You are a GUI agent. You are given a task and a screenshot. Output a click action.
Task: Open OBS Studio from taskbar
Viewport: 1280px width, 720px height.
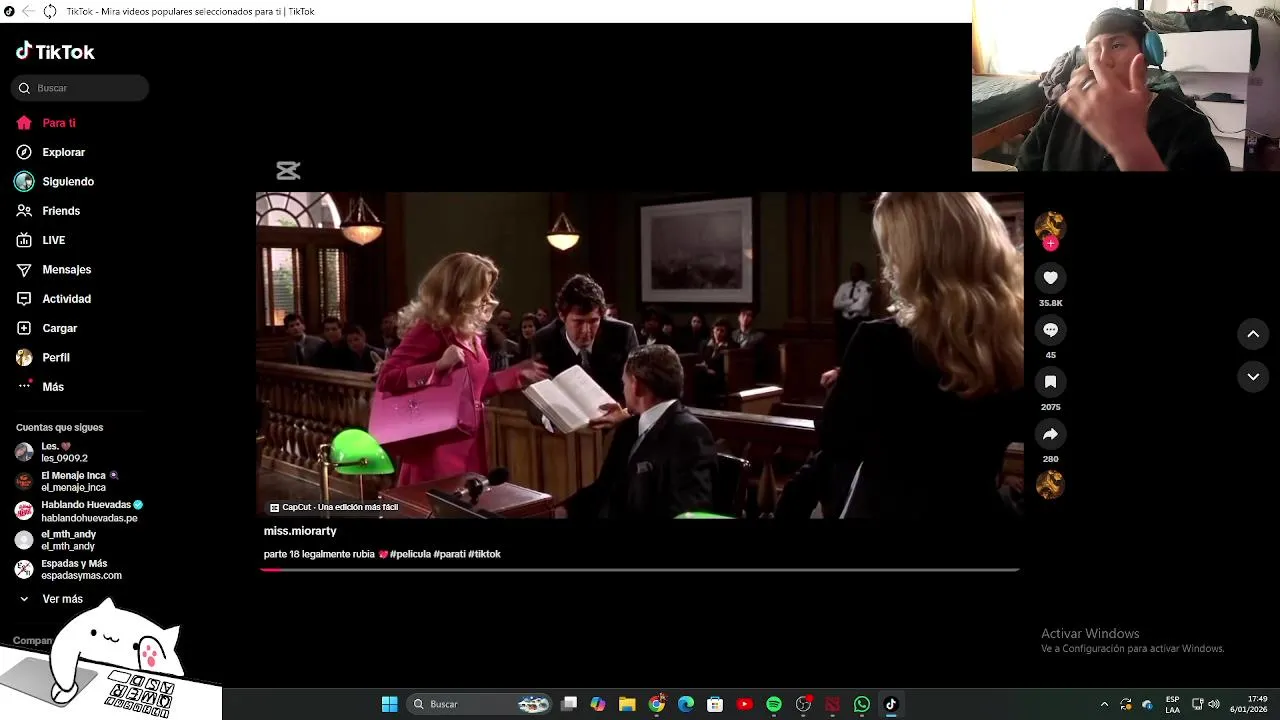(x=803, y=704)
